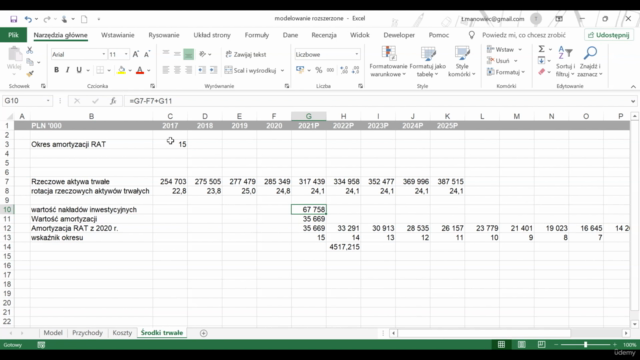Expand the Name Box G10 dropdown
The height and width of the screenshot is (360, 640).
[x=48, y=101]
